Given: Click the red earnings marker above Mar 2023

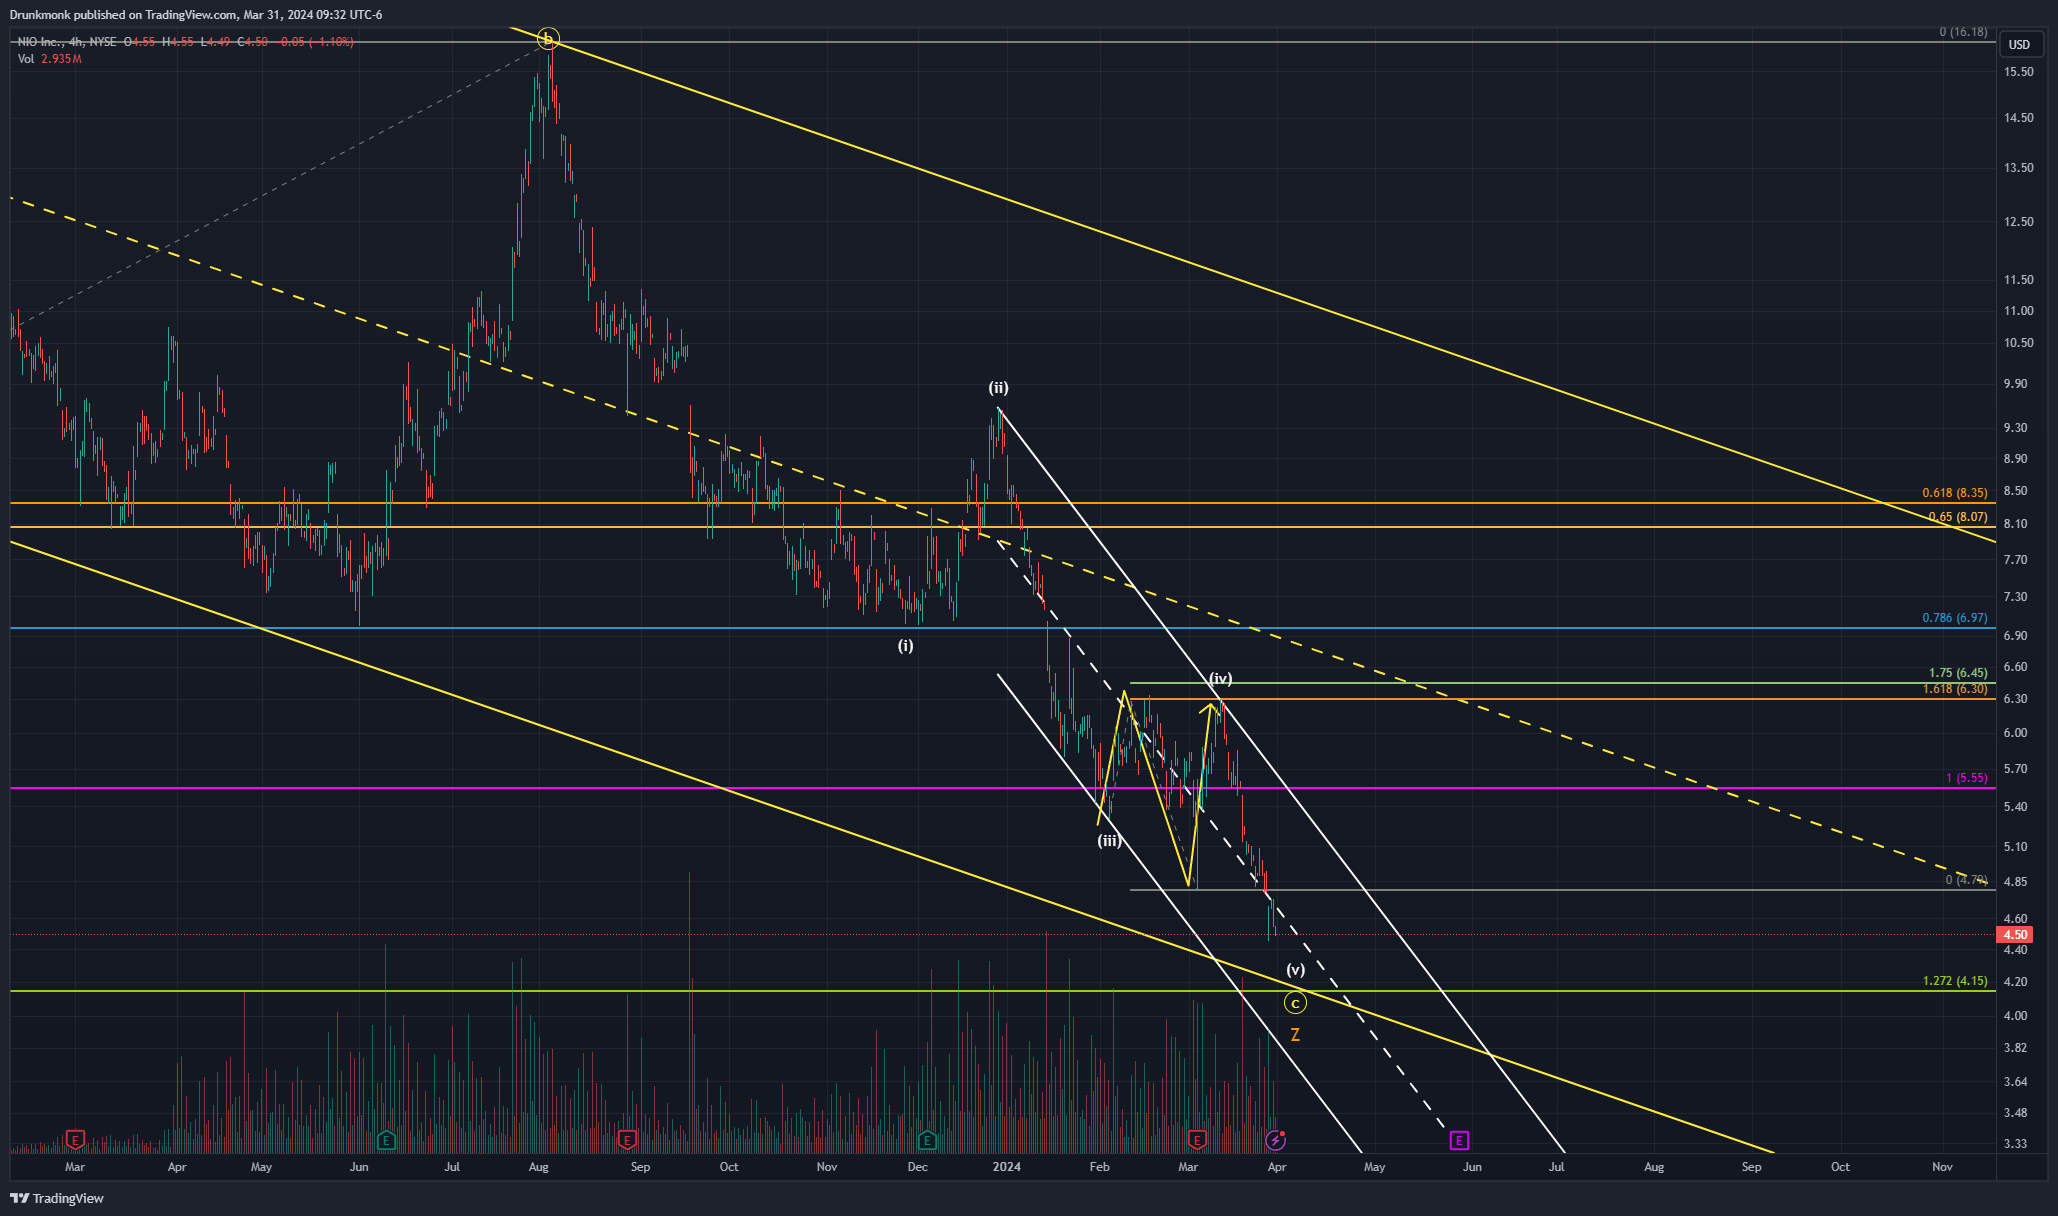Looking at the screenshot, I should point(75,1139).
